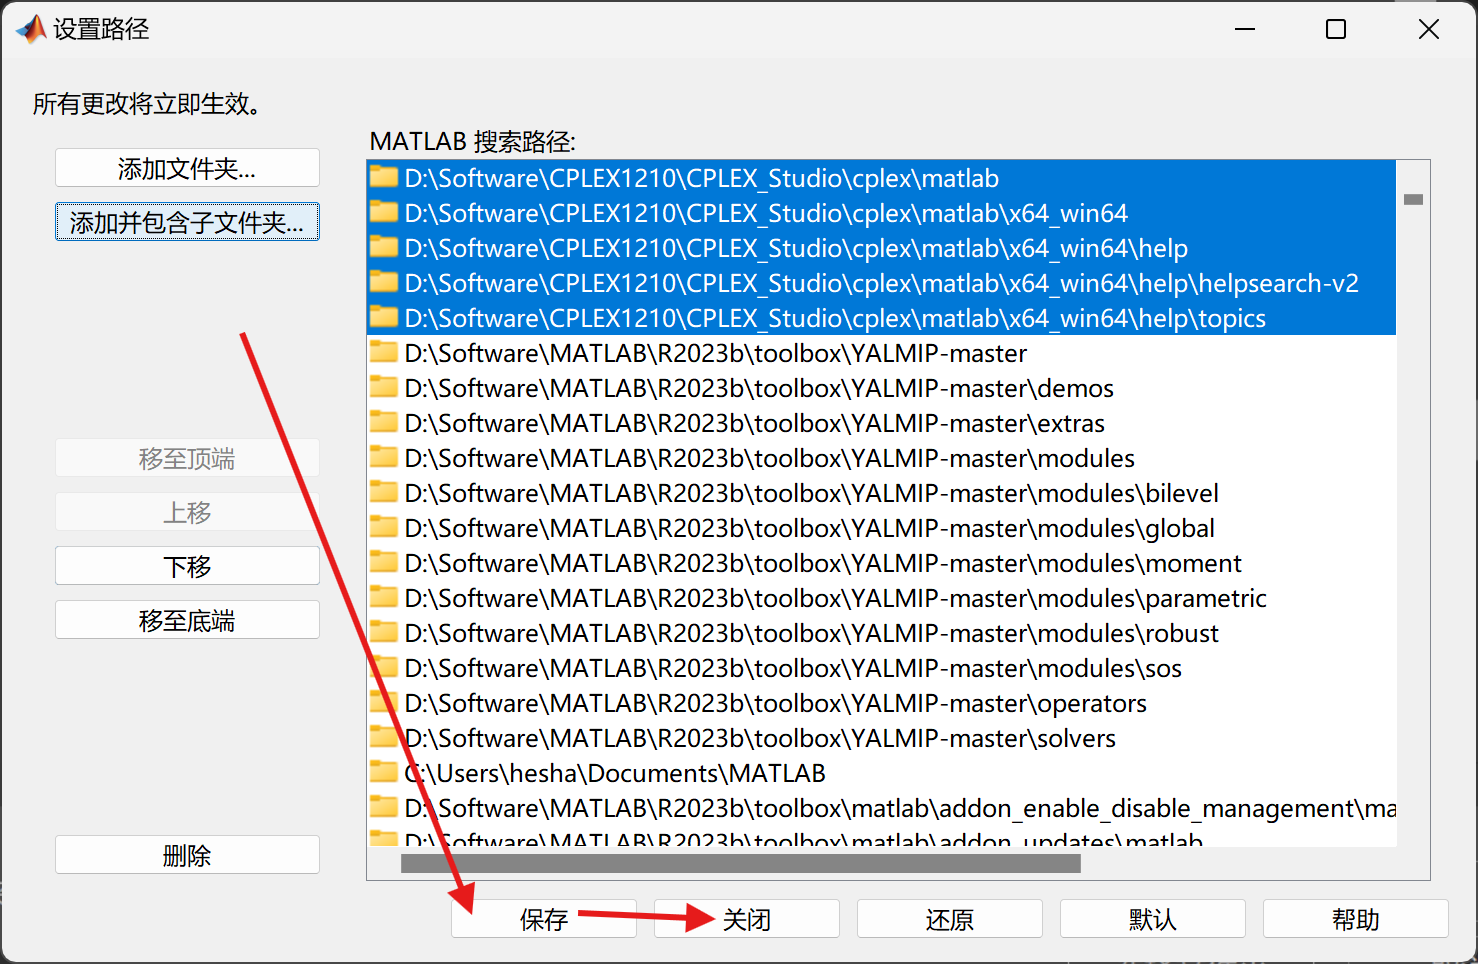Click folder icon of cplex\matlab path
Image resolution: width=1478 pixels, height=964 pixels.
click(384, 178)
